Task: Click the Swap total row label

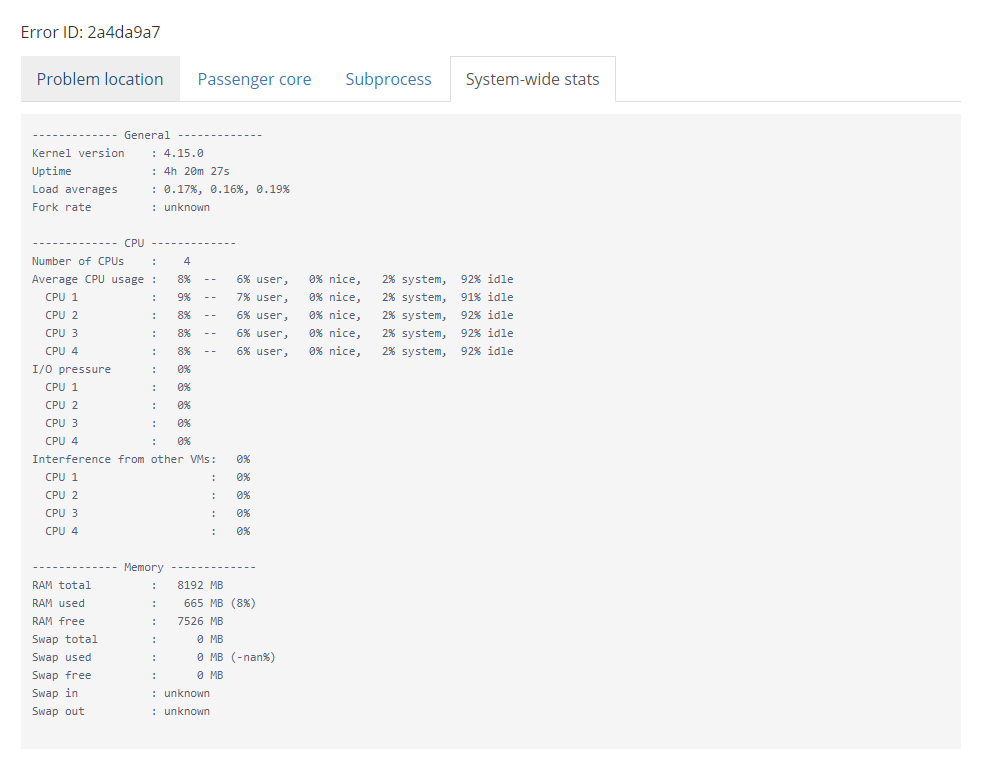Action: click(65, 639)
